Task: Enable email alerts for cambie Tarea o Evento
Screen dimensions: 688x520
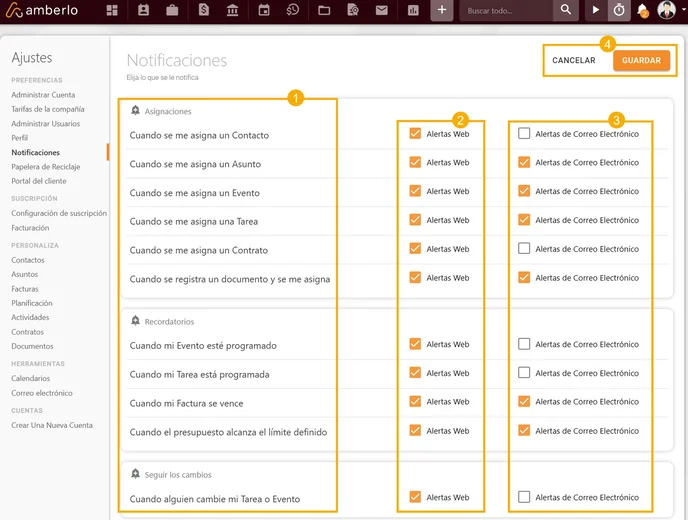Action: coord(524,497)
